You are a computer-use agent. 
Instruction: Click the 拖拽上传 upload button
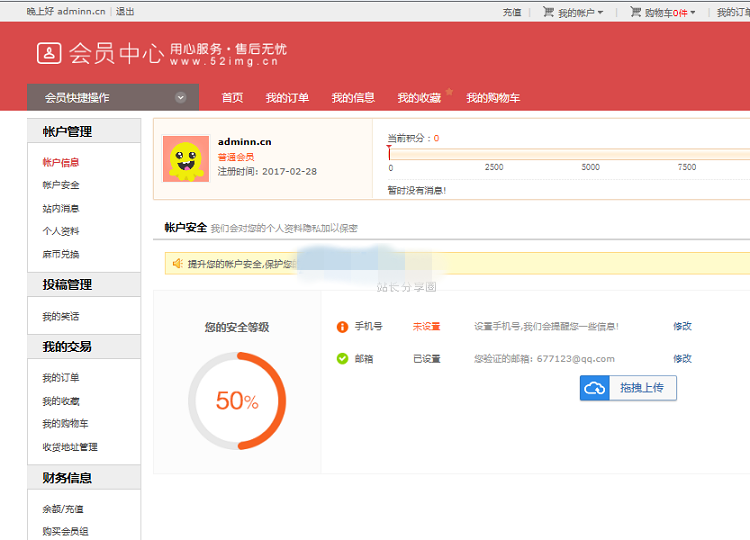(x=629, y=388)
